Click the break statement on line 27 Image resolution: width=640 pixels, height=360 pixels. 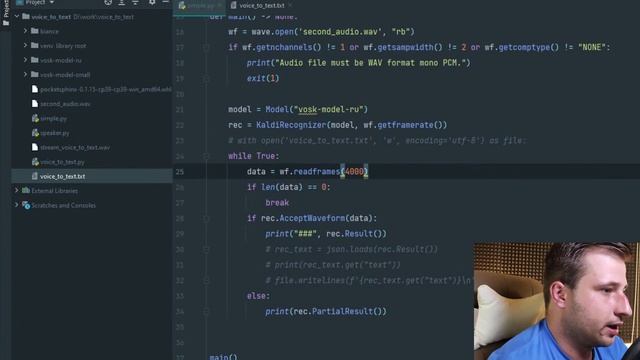click(x=277, y=203)
